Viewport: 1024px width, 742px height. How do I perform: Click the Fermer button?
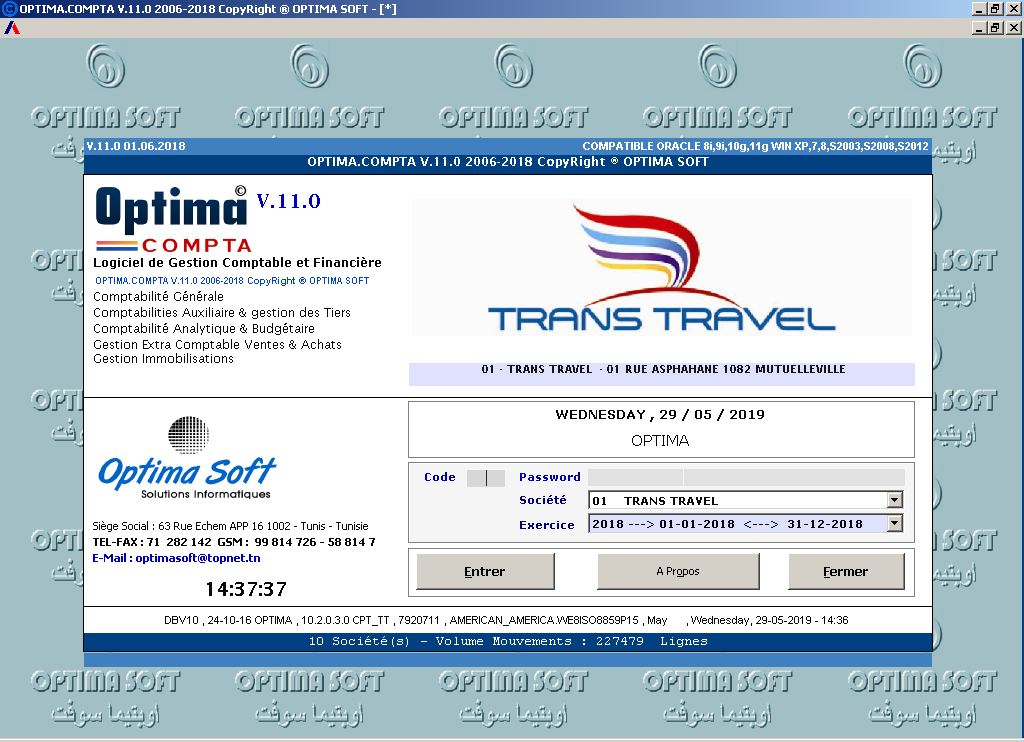coord(846,572)
